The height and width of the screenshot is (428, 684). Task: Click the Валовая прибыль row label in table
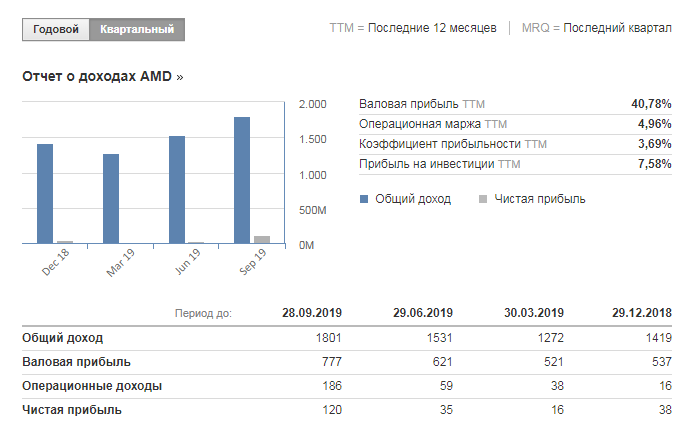[x=76, y=362]
